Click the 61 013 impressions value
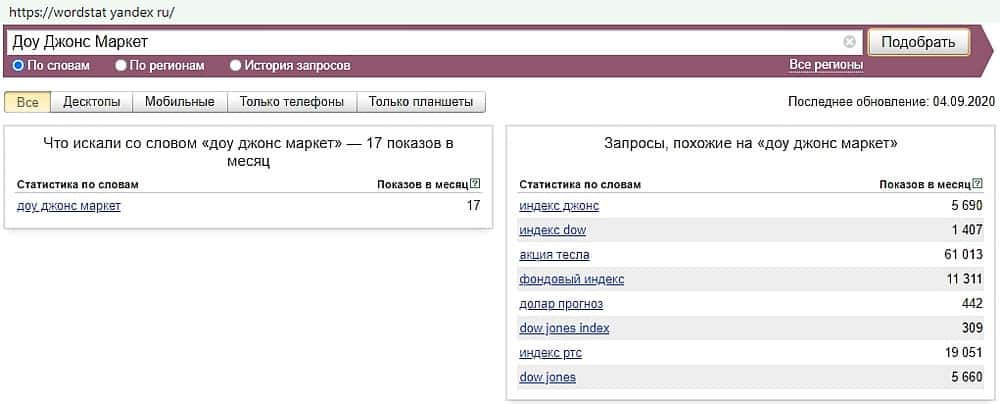 pos(964,255)
